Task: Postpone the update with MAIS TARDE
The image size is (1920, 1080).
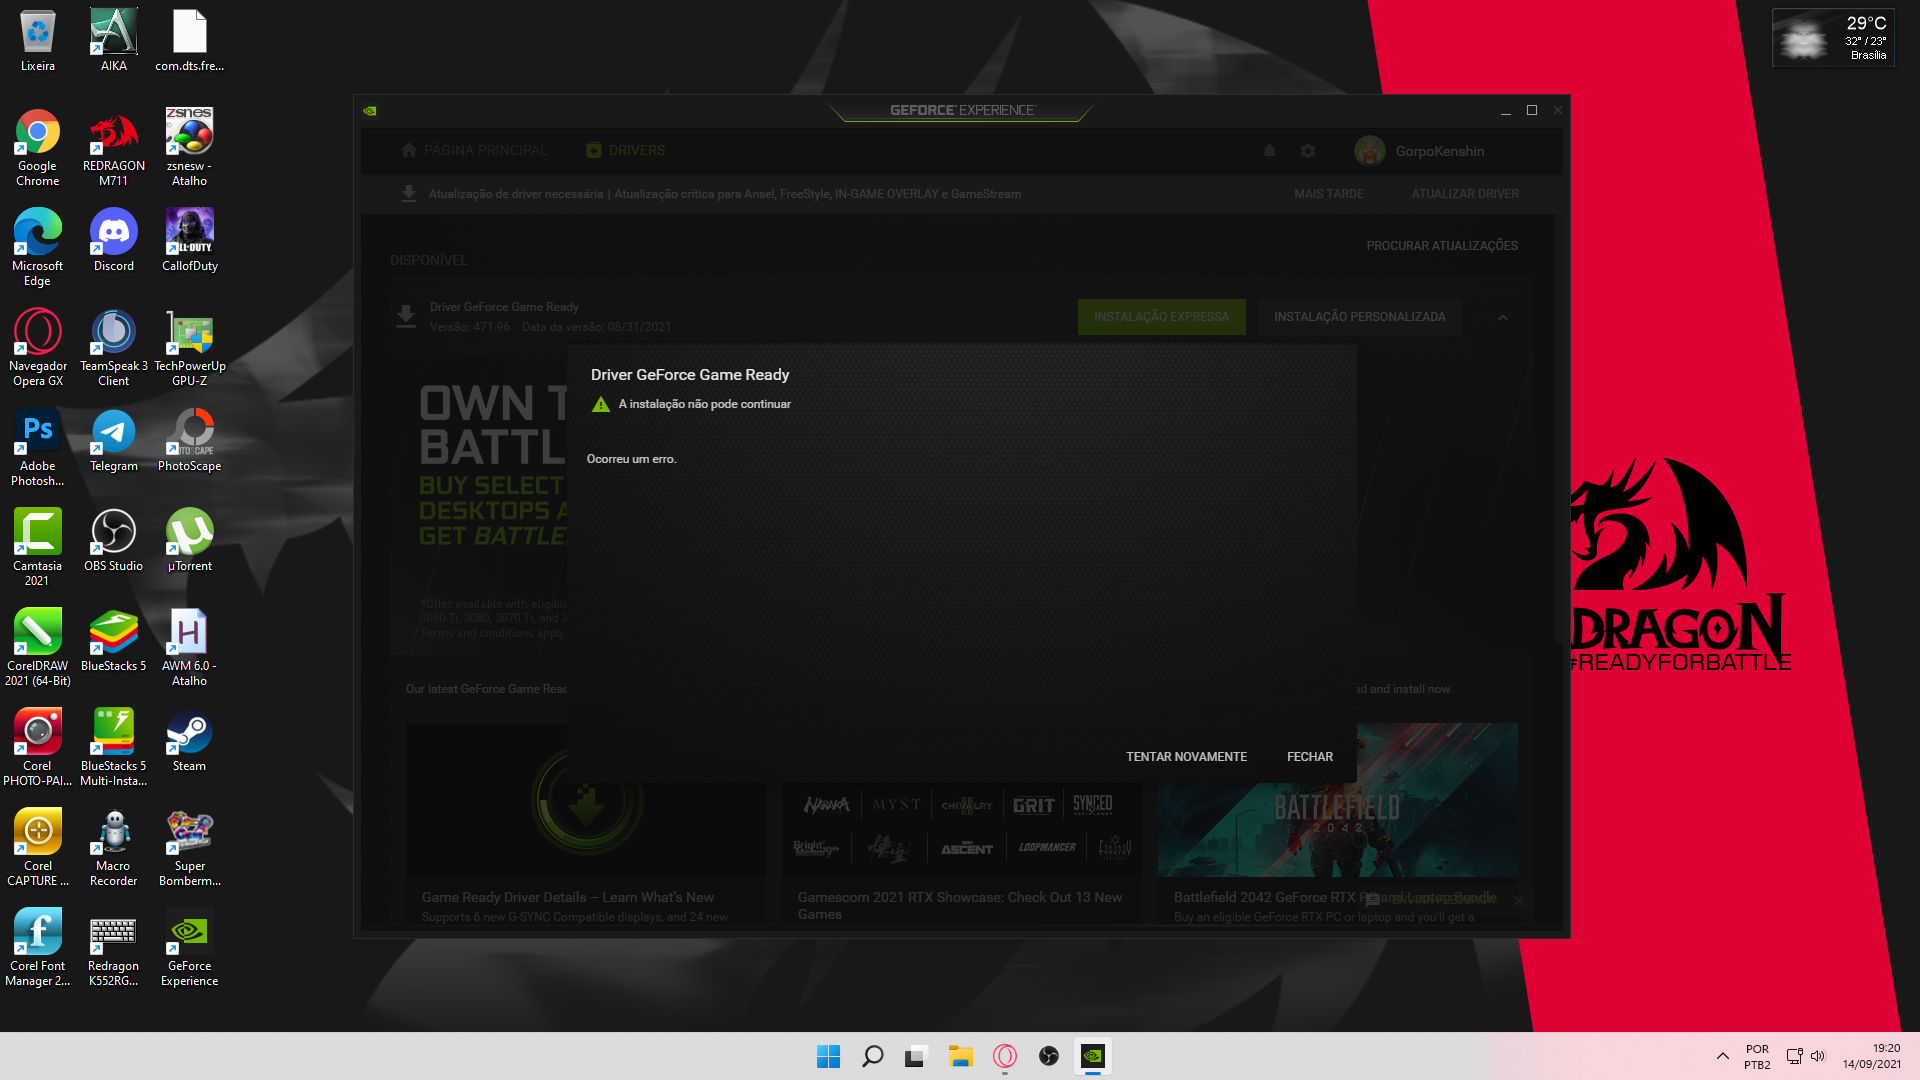Action: (x=1328, y=194)
